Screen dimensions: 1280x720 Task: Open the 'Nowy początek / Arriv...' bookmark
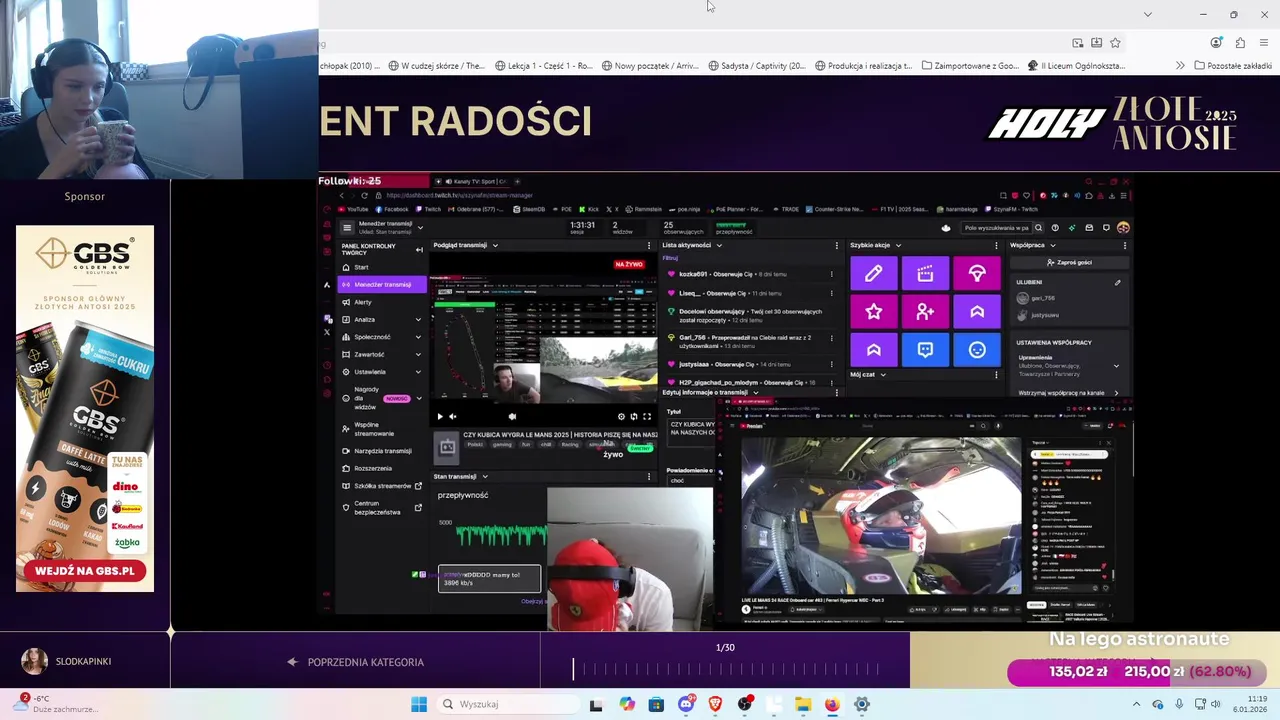(x=650, y=66)
